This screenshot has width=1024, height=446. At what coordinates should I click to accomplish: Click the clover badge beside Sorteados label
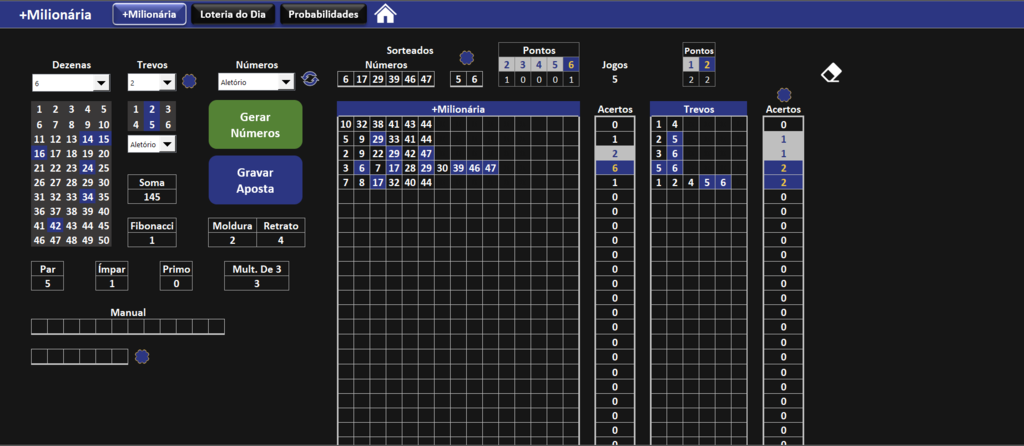[x=466, y=58]
